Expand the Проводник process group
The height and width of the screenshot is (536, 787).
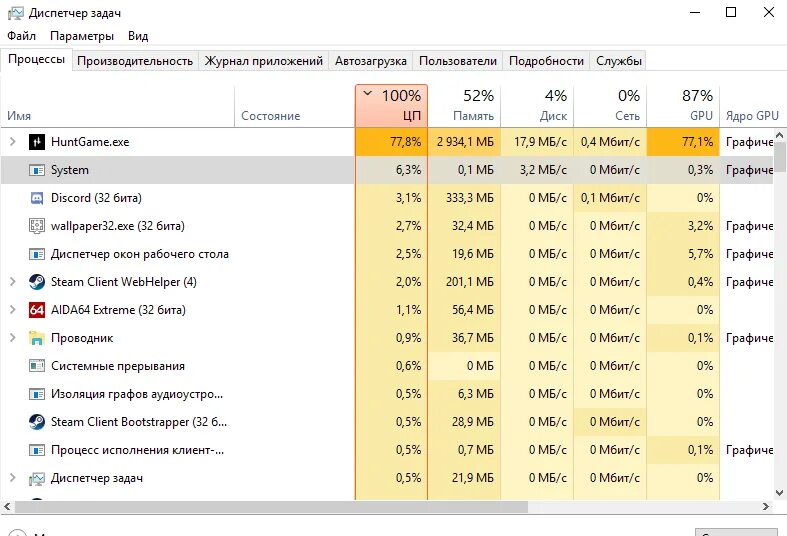13,338
